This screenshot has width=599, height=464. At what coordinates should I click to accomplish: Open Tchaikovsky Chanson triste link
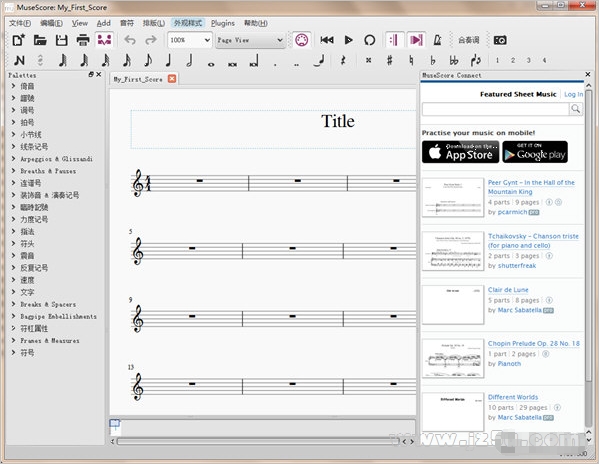(x=533, y=241)
